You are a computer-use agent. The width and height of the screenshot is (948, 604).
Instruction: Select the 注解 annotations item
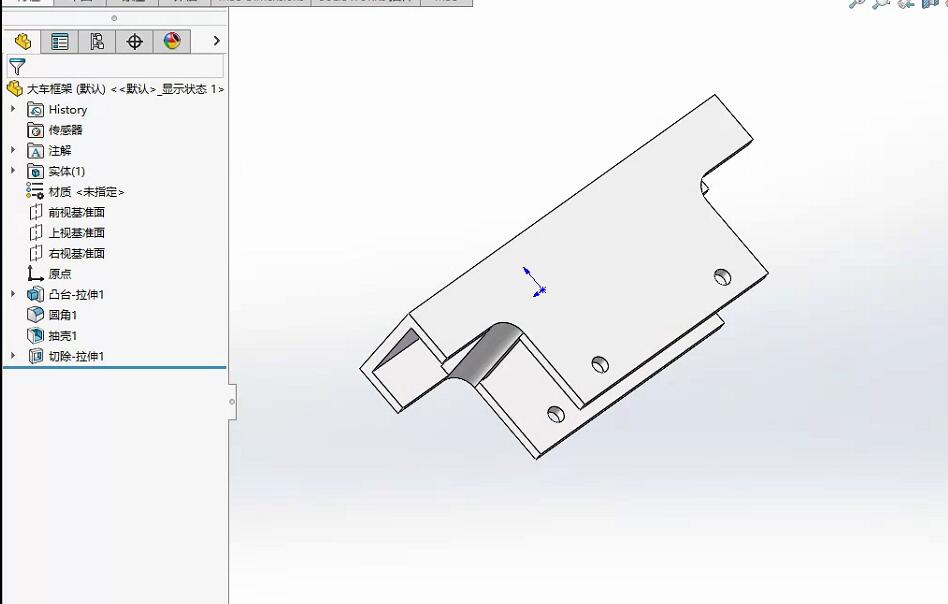pyautogui.click(x=49, y=151)
